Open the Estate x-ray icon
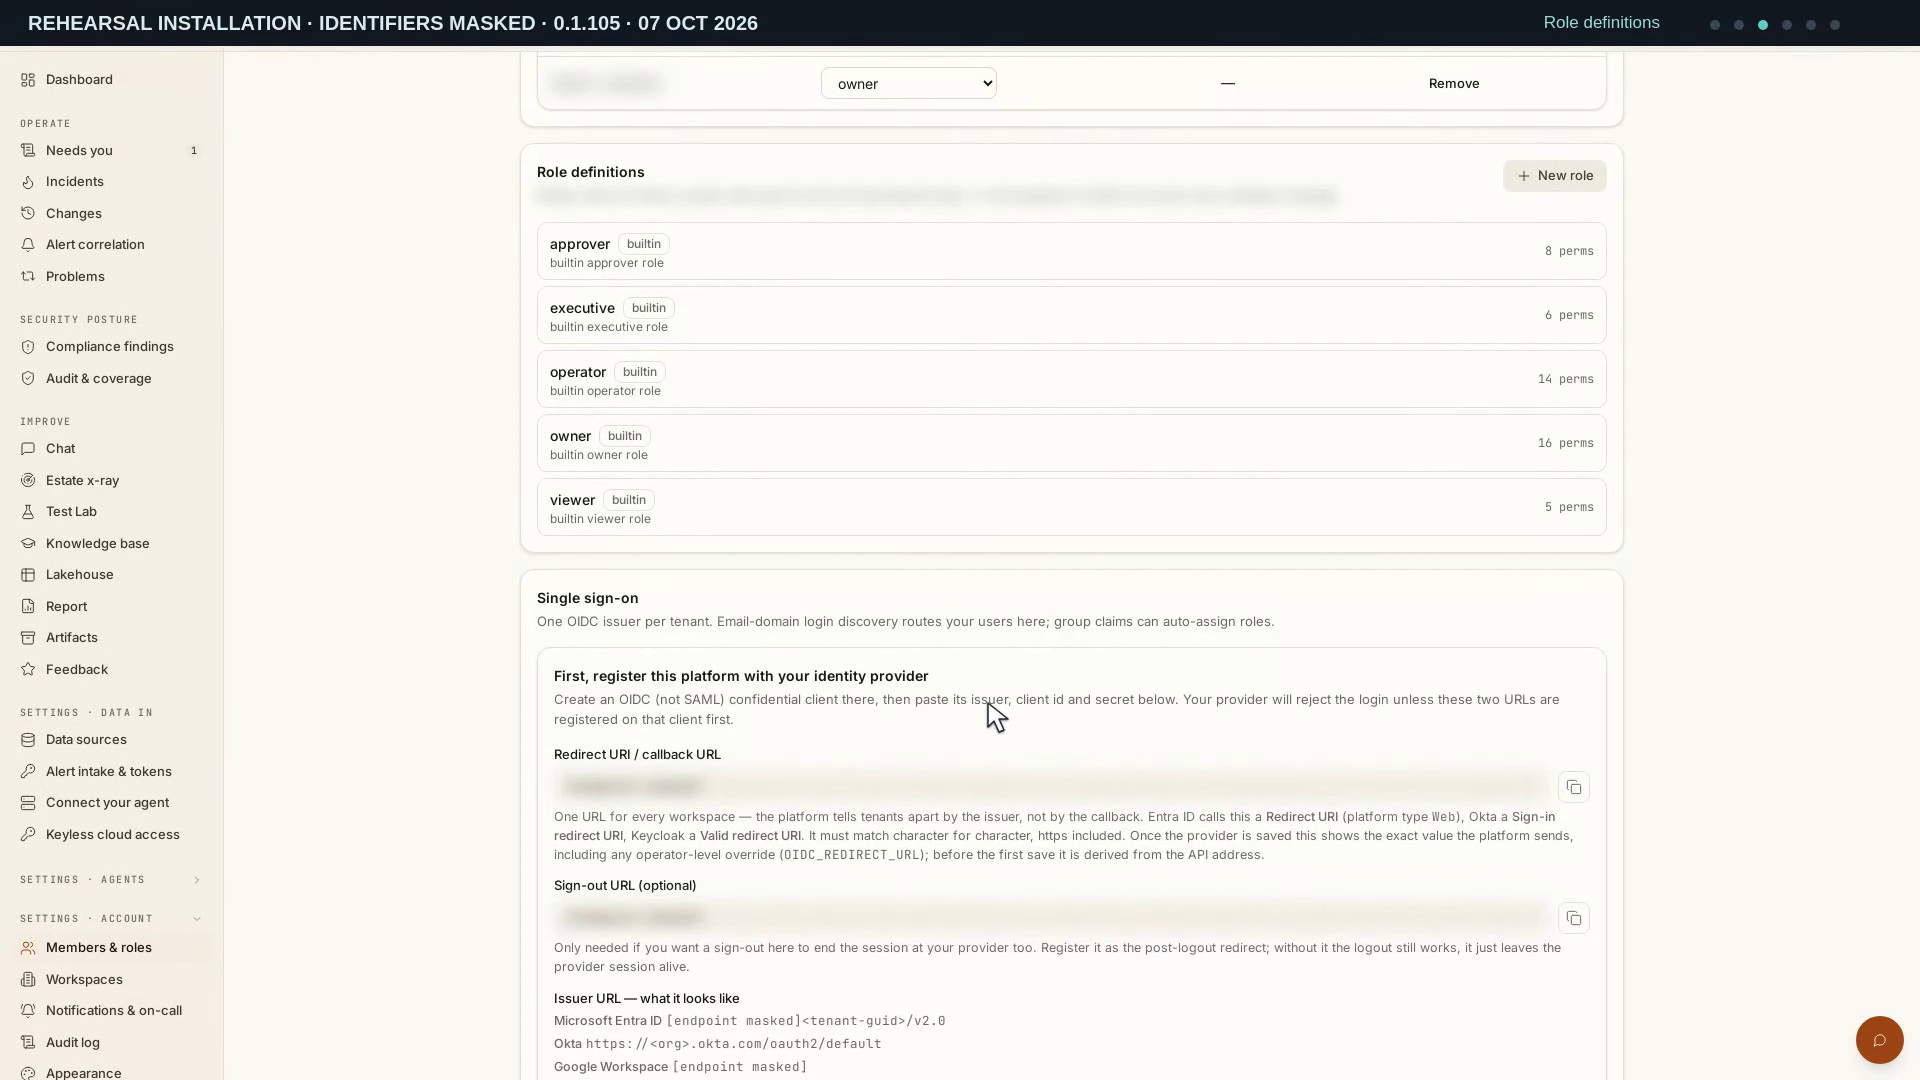Image resolution: width=1920 pixels, height=1080 pixels. (28, 481)
